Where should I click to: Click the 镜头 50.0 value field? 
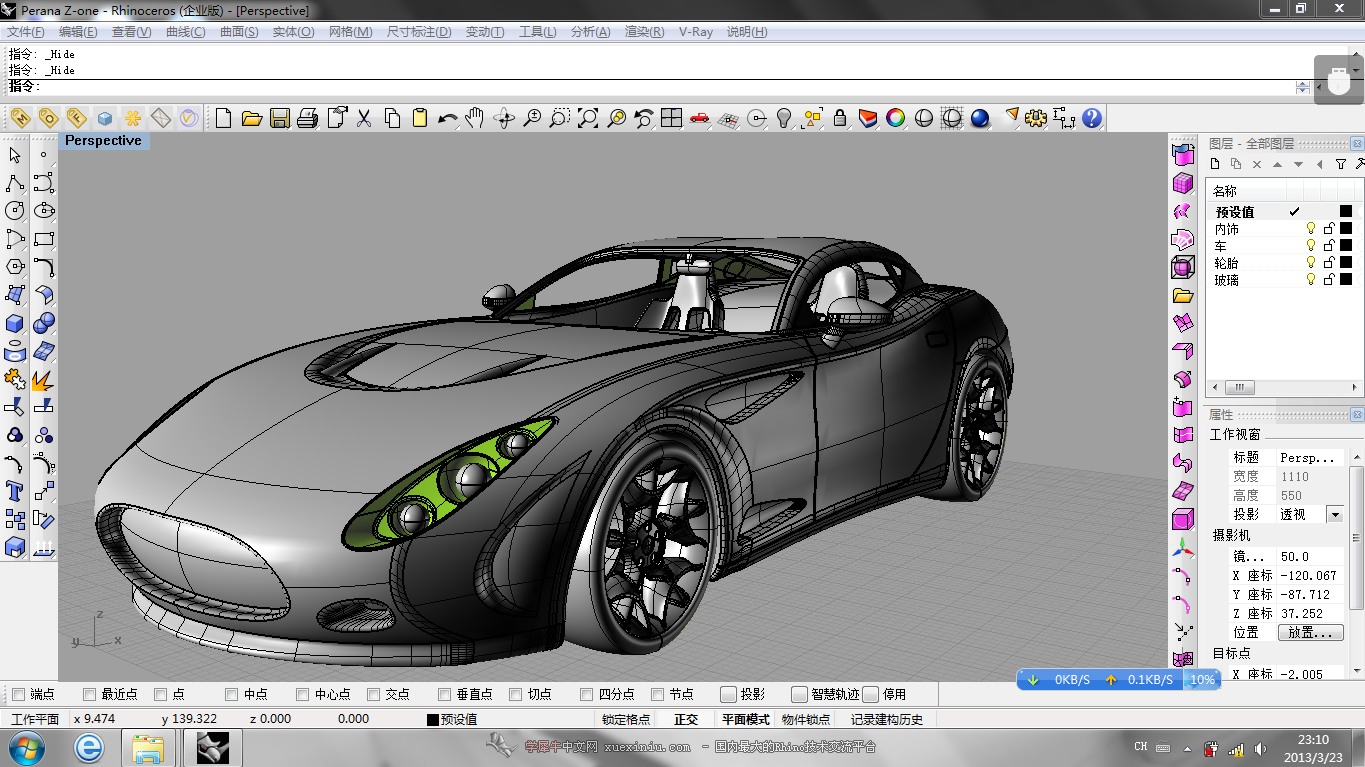pyautogui.click(x=1310, y=556)
